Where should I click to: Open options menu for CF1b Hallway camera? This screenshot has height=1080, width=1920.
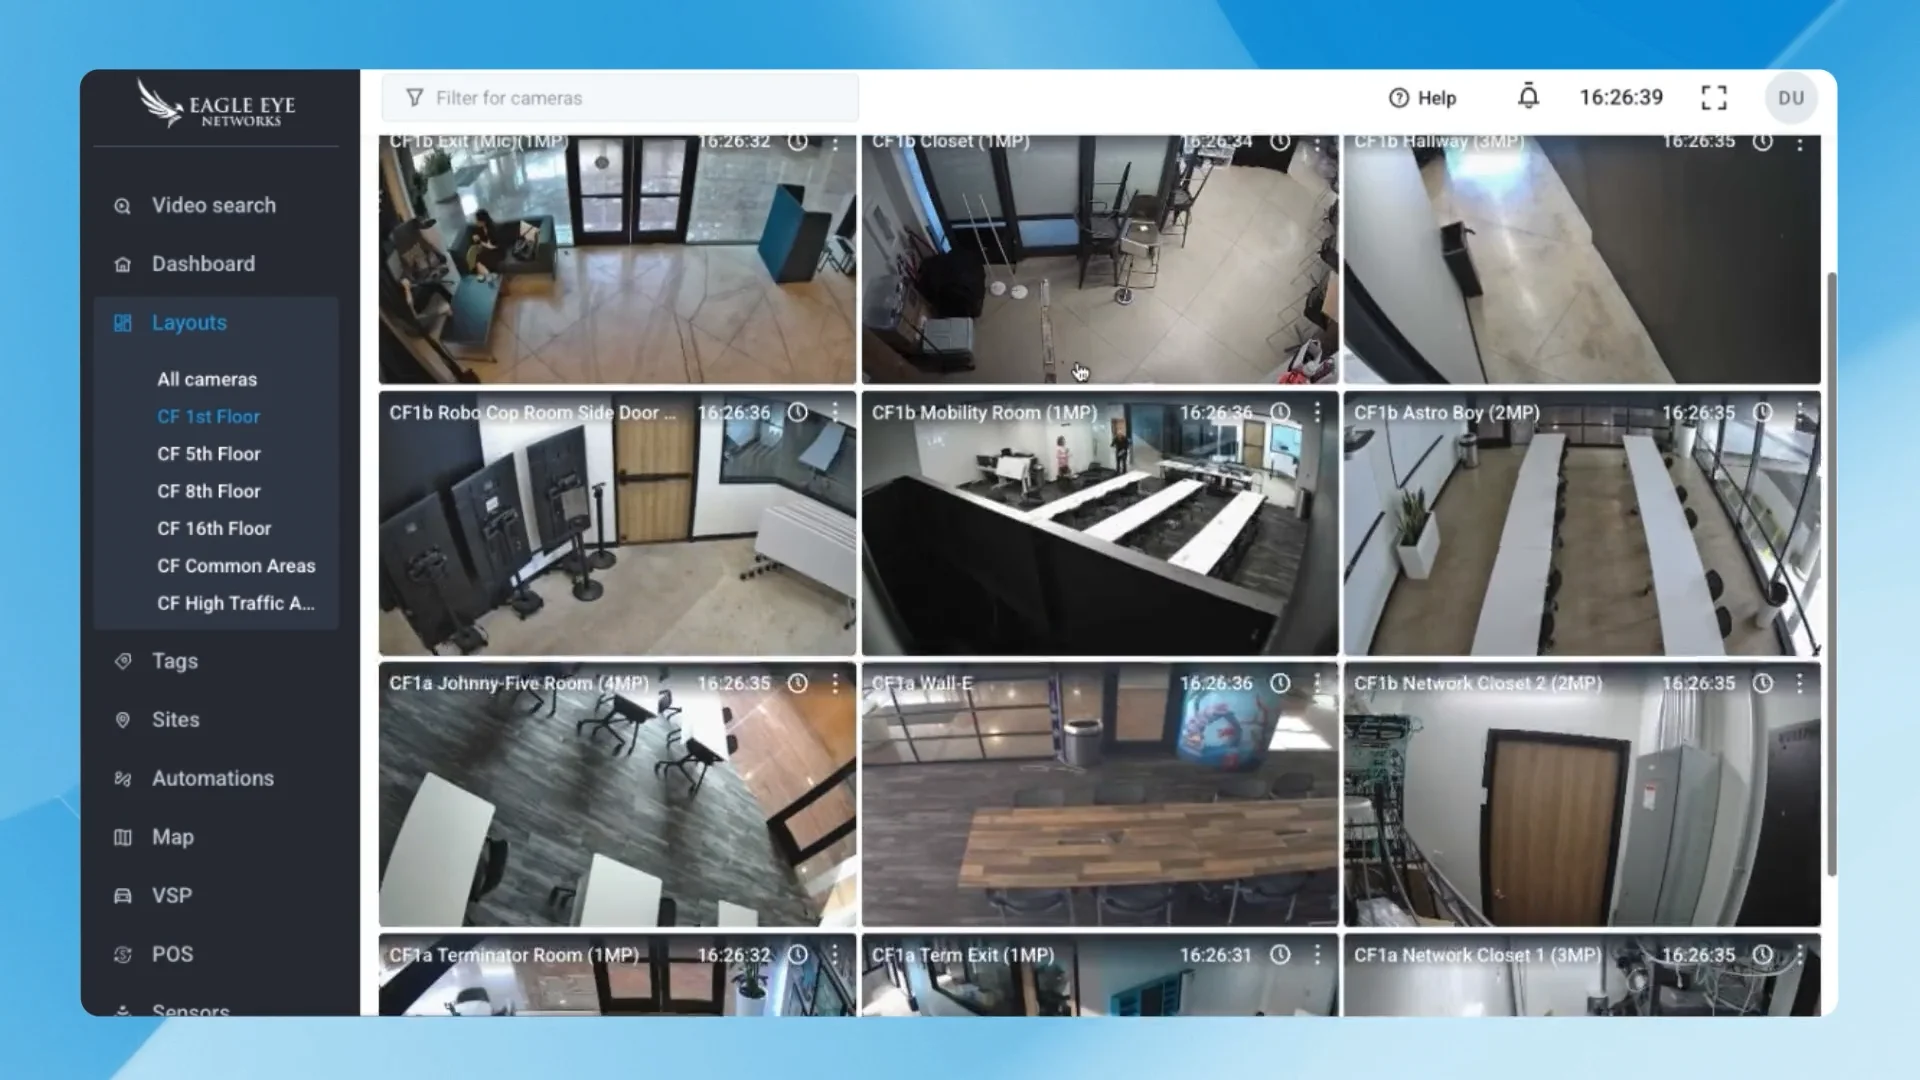[1800, 143]
